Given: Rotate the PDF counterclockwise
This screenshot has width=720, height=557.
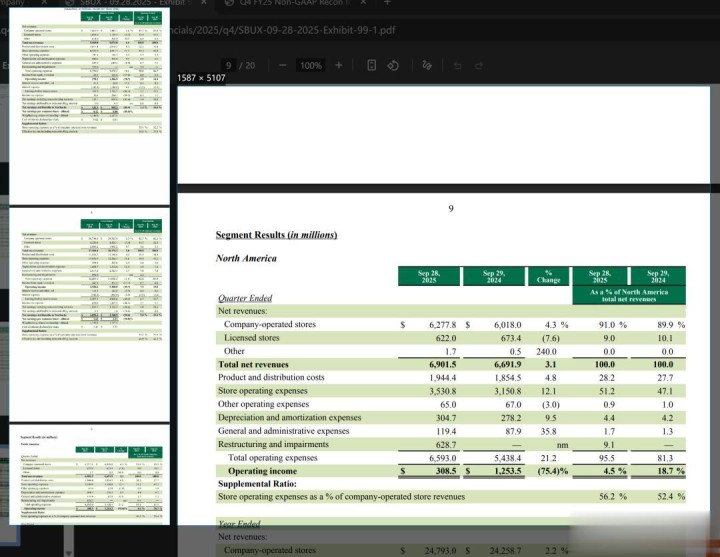Looking at the screenshot, I should click(393, 66).
